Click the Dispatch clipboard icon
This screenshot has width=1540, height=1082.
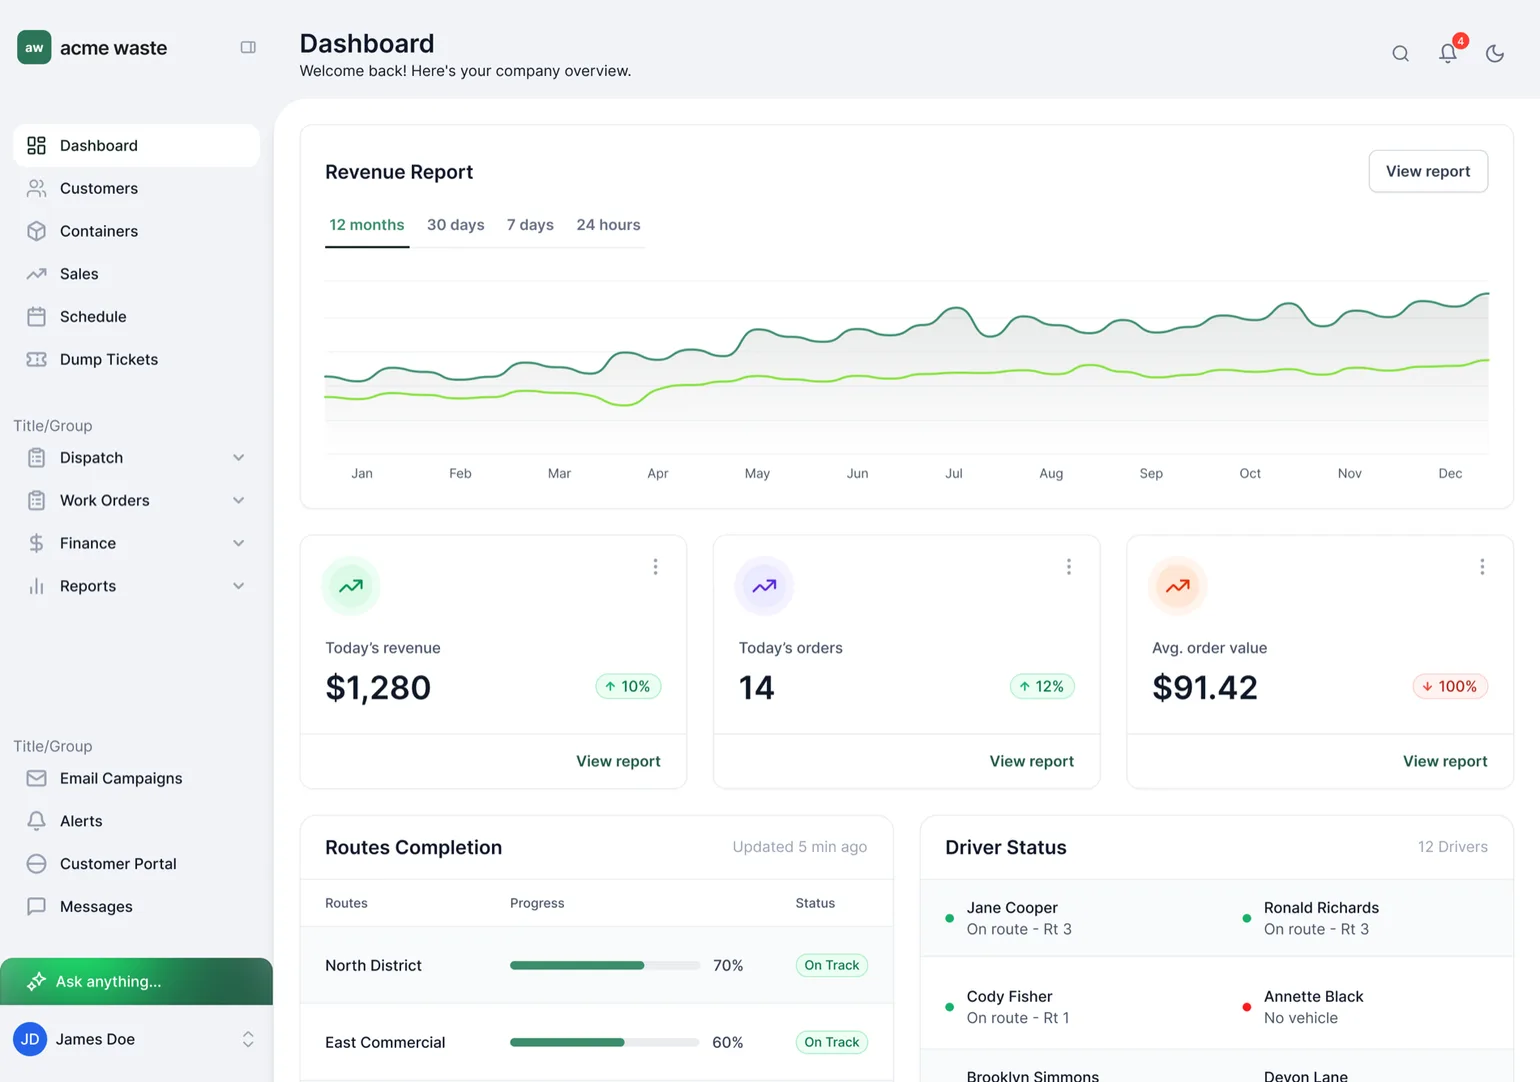37,458
